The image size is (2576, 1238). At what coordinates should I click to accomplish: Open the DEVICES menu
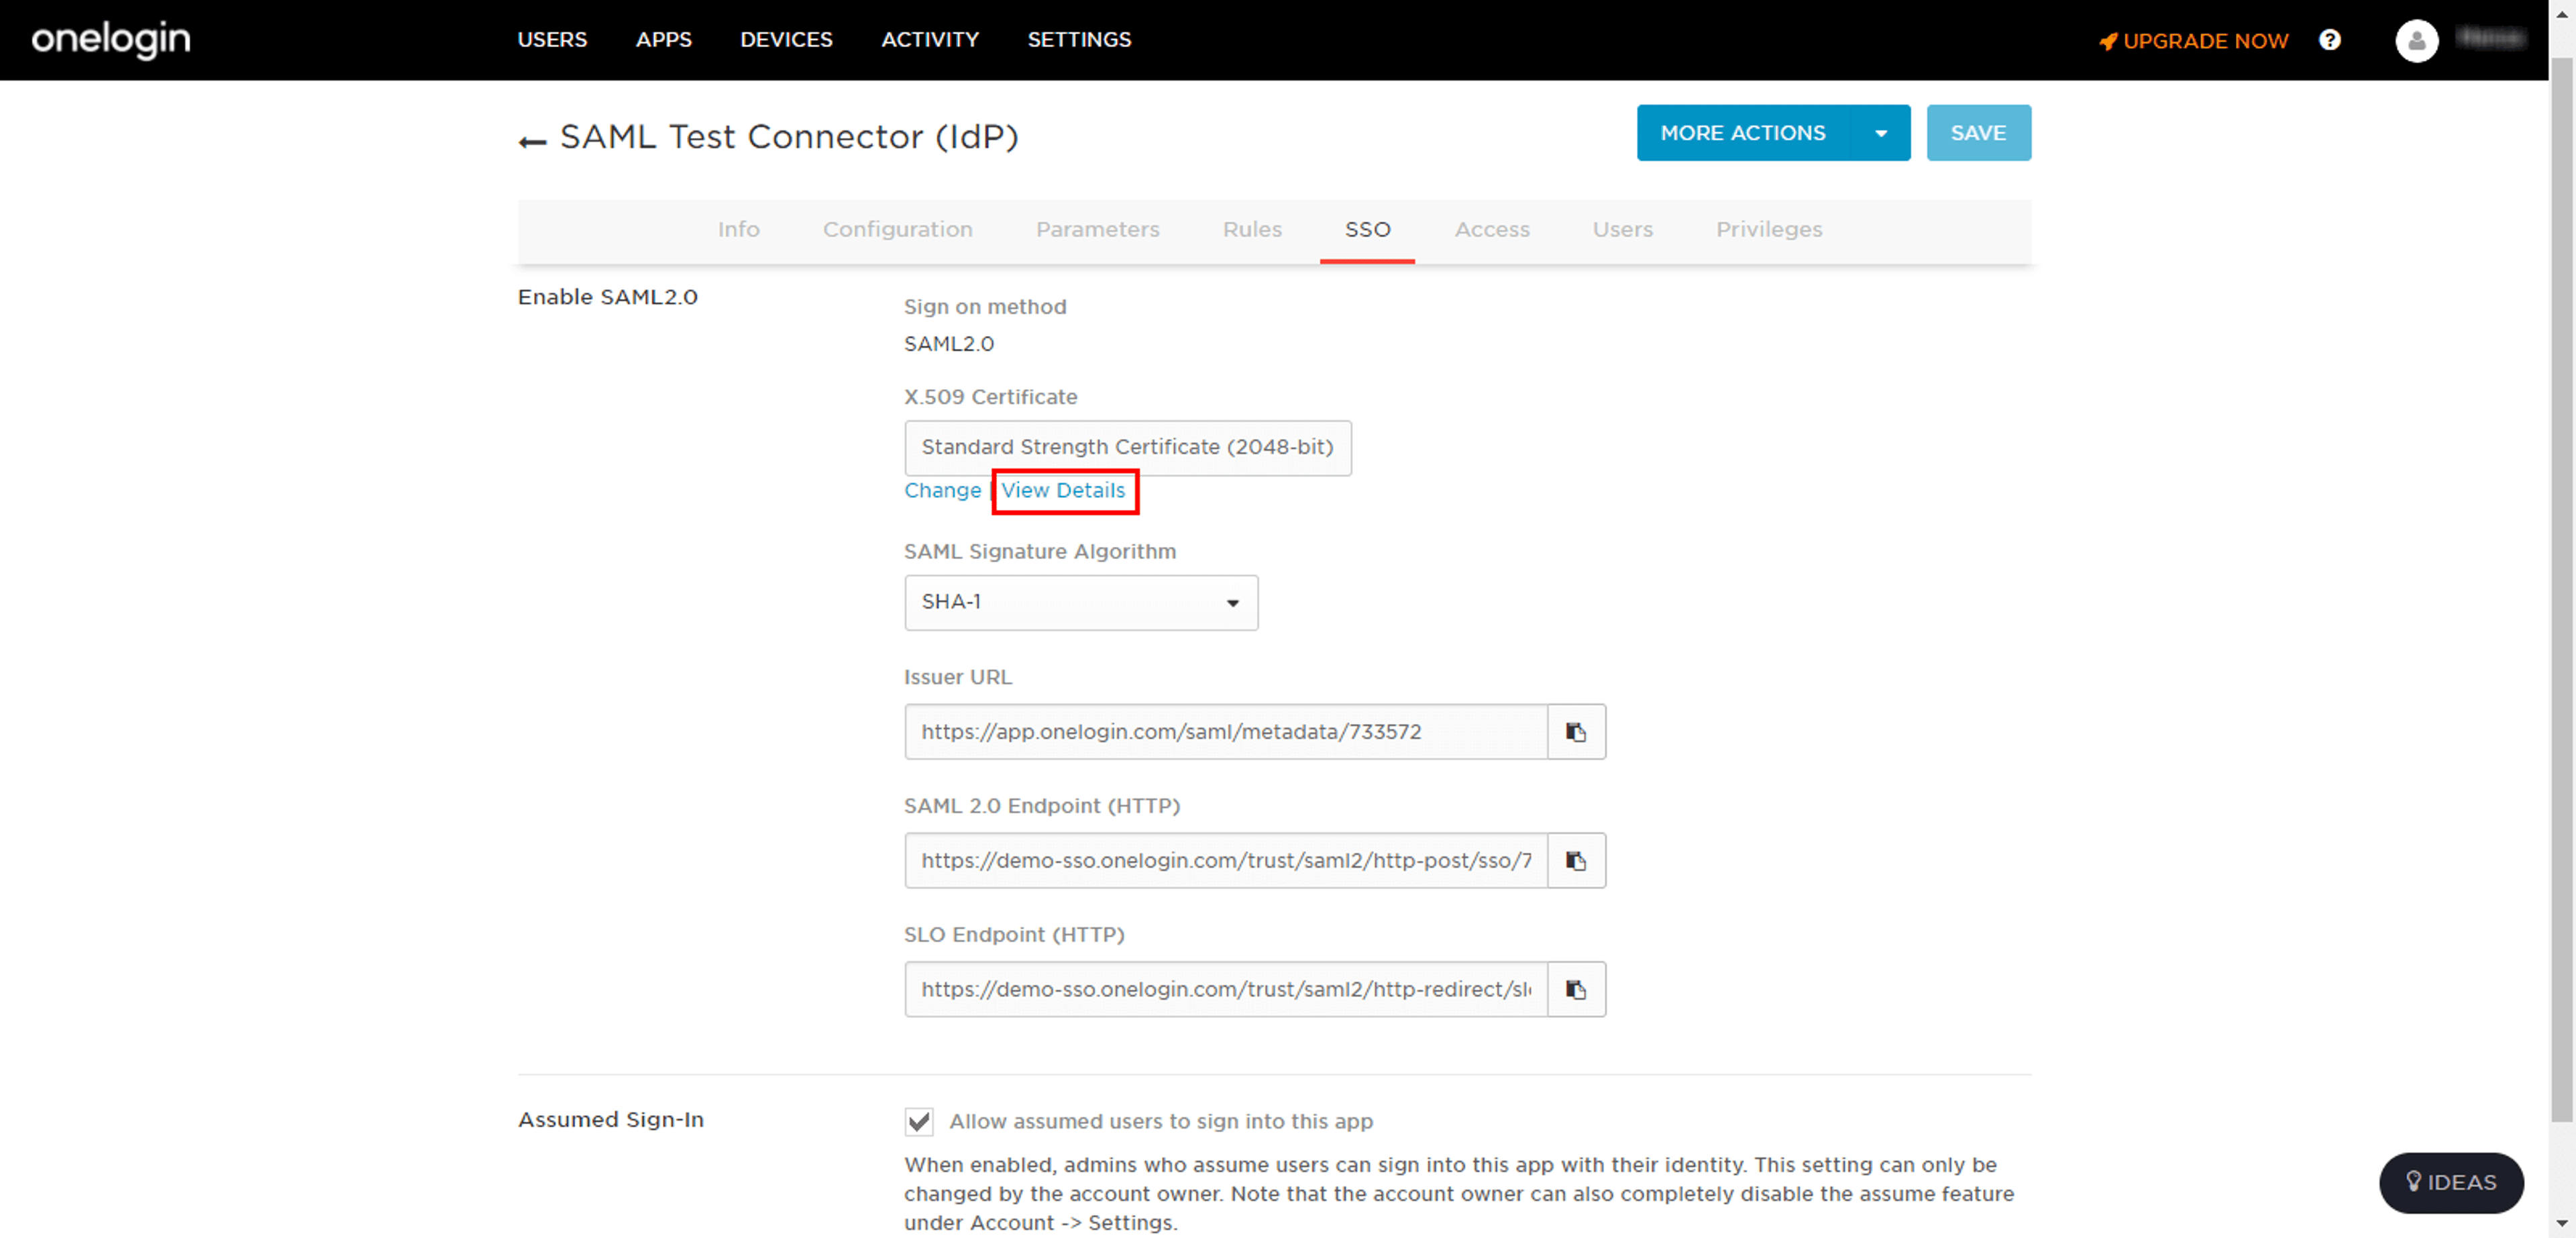(786, 40)
